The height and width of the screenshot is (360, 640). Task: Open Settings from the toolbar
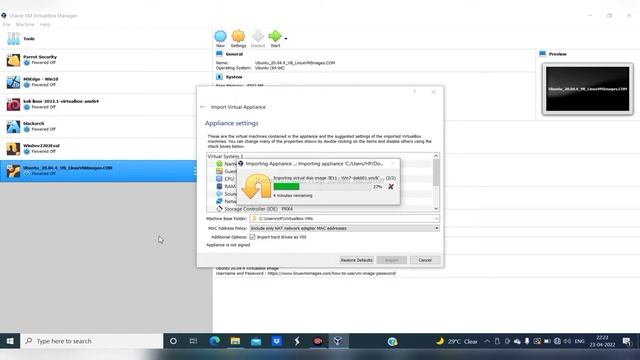[x=238, y=39]
